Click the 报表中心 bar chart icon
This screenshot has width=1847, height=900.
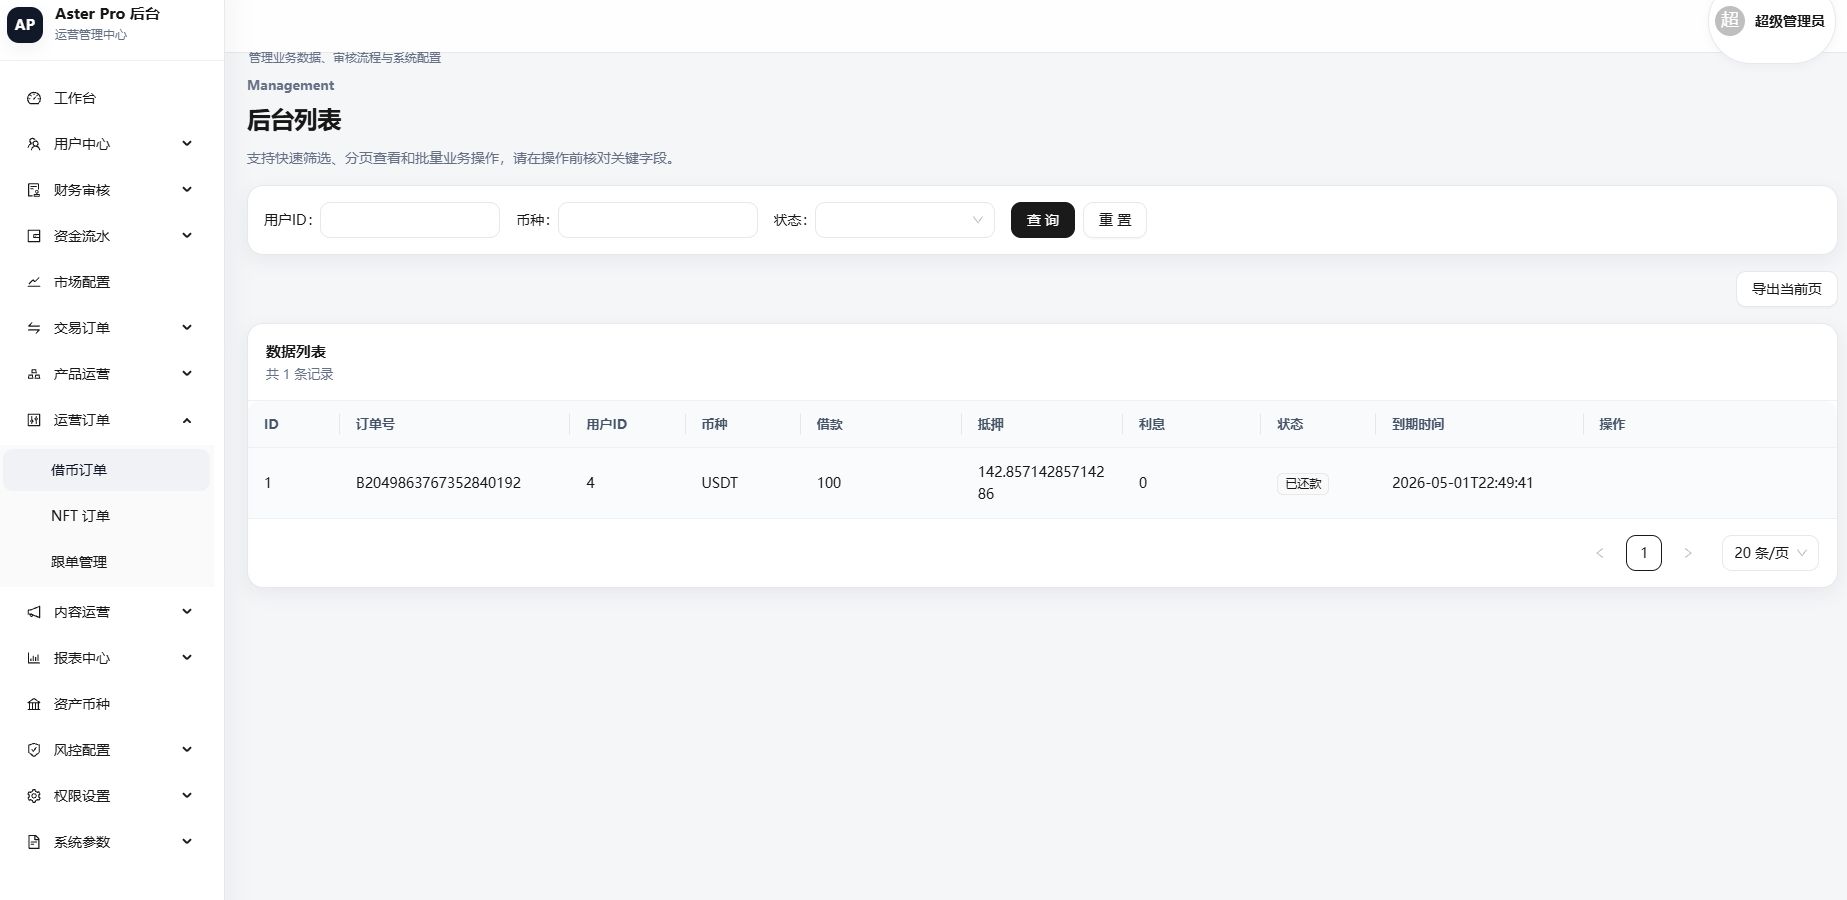(x=34, y=658)
